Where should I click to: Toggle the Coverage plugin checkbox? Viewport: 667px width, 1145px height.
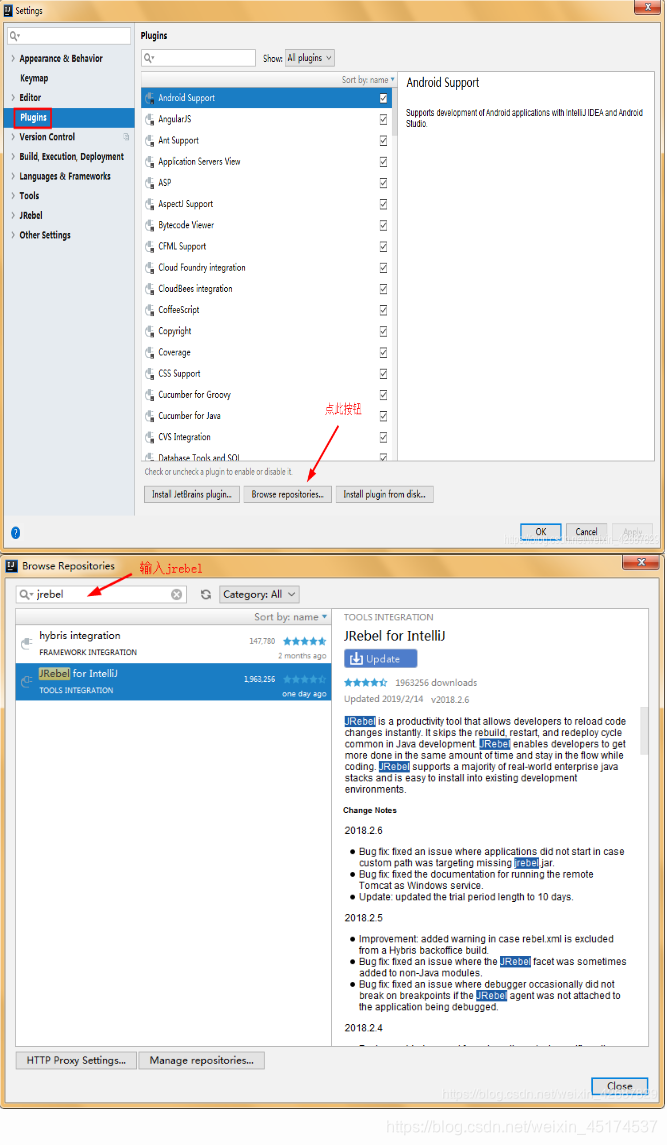[384, 352]
